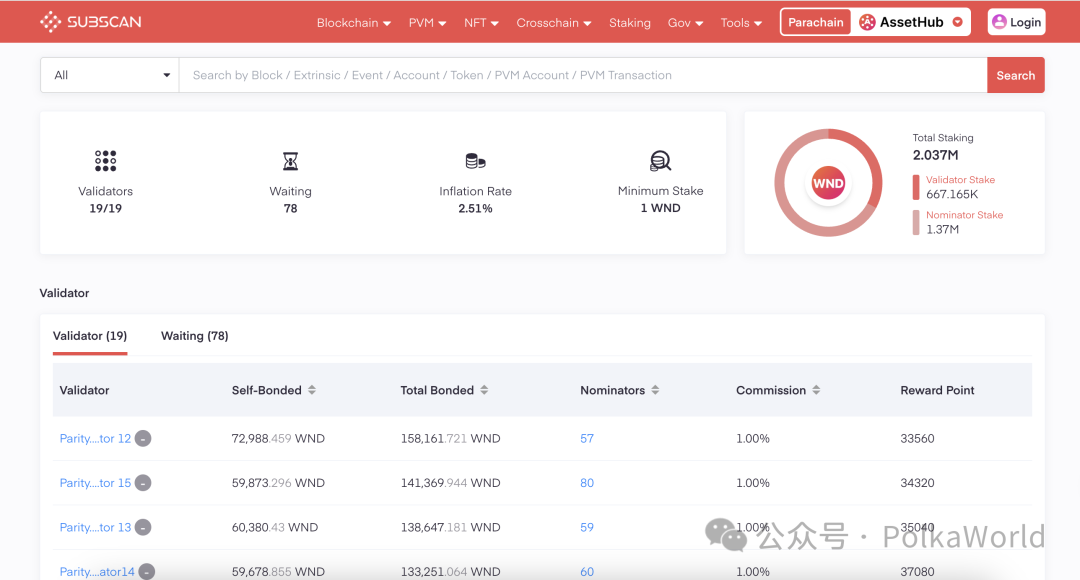The width and height of the screenshot is (1080, 580).
Task: Click the Minimum Stake 1 WND value
Action: tap(661, 208)
